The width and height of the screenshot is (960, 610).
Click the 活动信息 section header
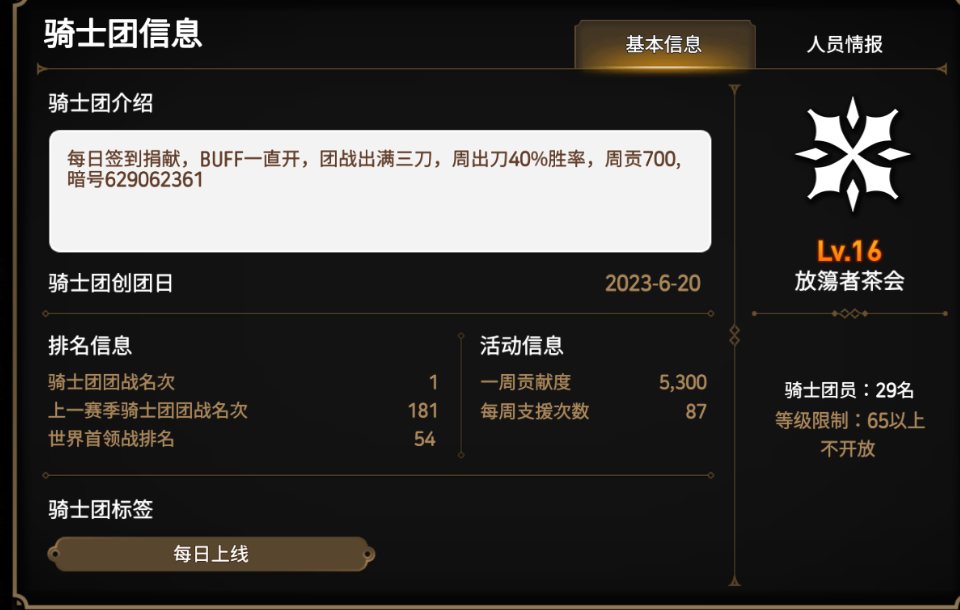(x=522, y=346)
